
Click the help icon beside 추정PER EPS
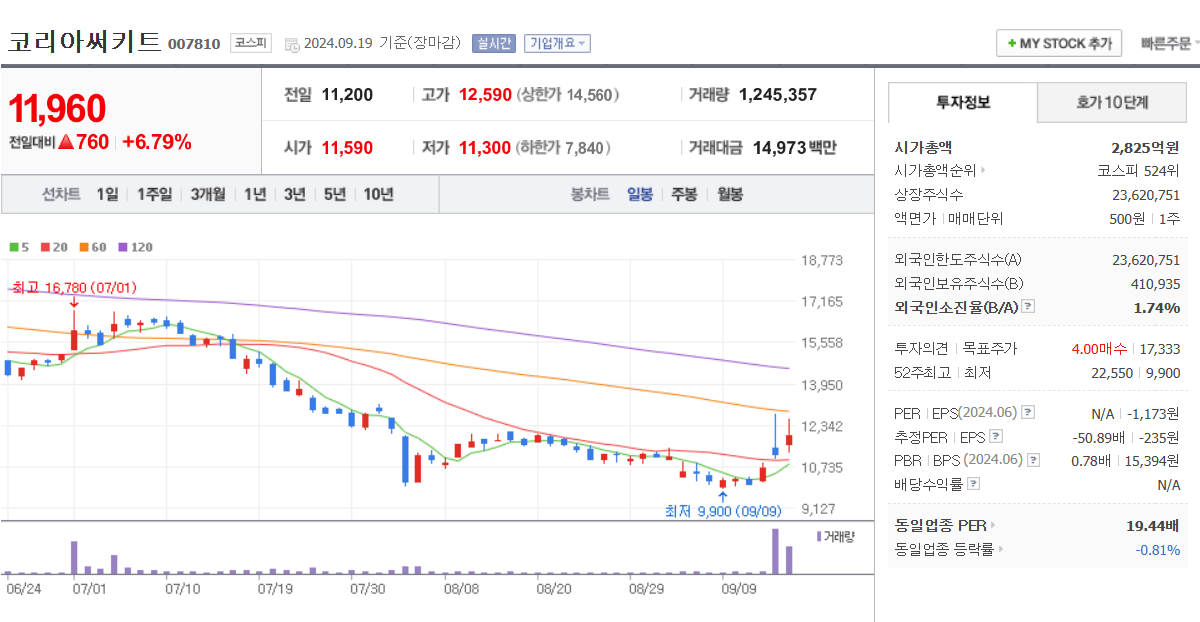995,436
